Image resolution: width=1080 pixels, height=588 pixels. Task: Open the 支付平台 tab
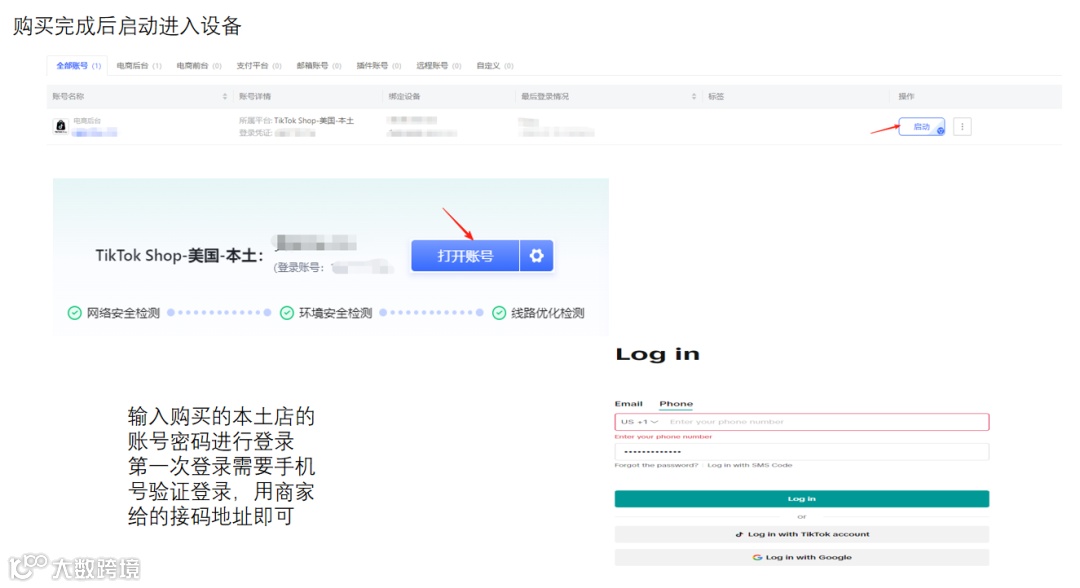[258, 66]
